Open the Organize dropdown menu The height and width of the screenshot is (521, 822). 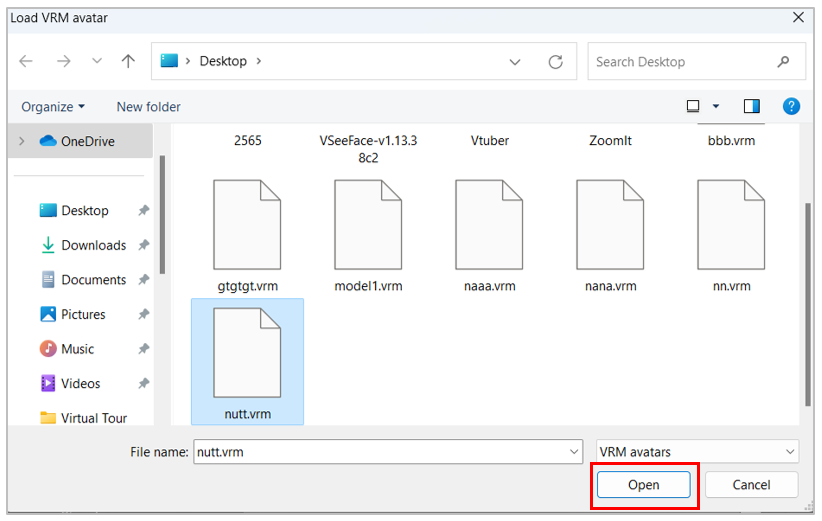click(53, 107)
